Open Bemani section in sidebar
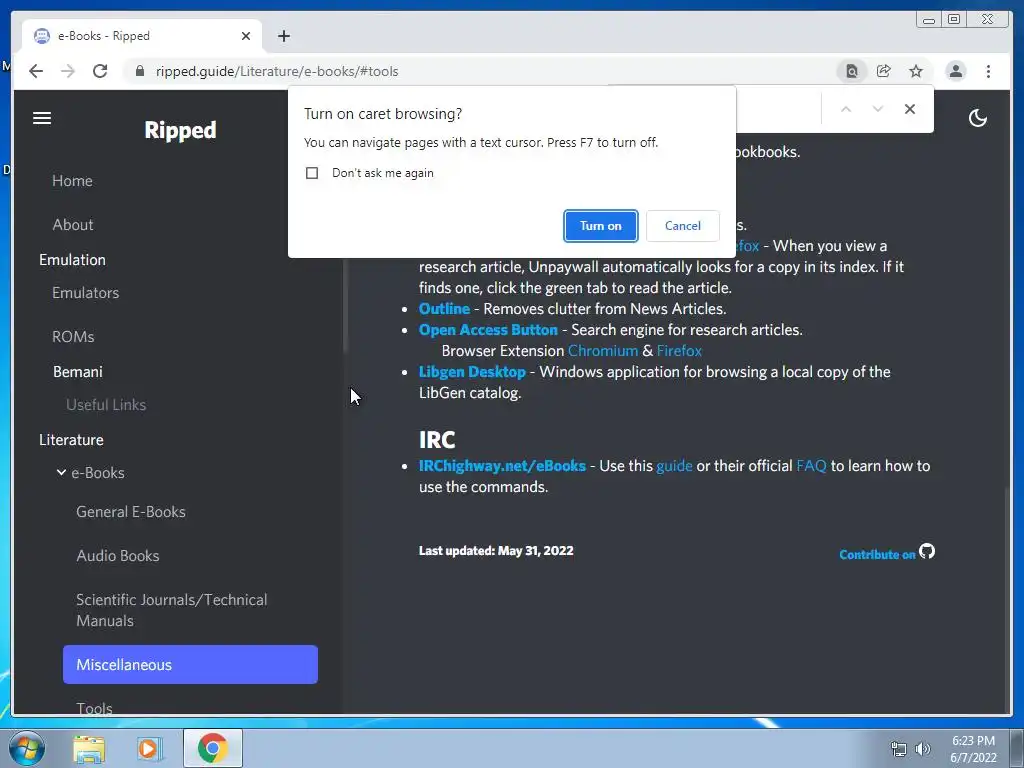The height and width of the screenshot is (768, 1024). (78, 372)
